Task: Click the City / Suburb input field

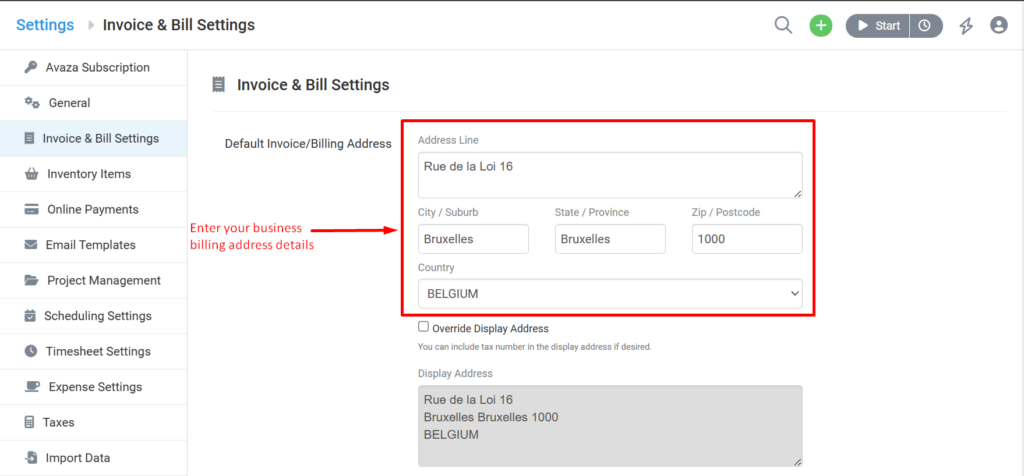Action: point(473,240)
